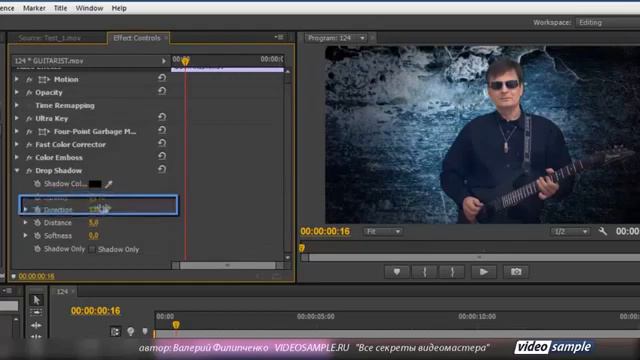Open the Fit zoom level dropdown
This screenshot has height=360, width=640.
(382, 232)
